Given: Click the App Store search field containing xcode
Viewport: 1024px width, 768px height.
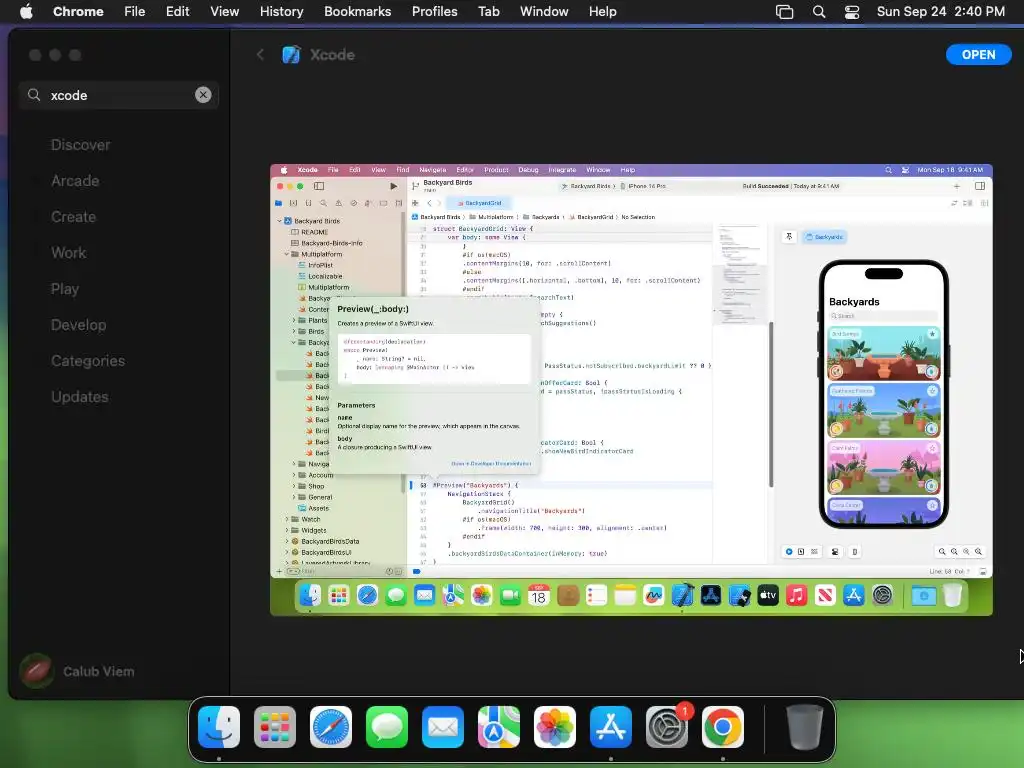Looking at the screenshot, I should click(119, 95).
